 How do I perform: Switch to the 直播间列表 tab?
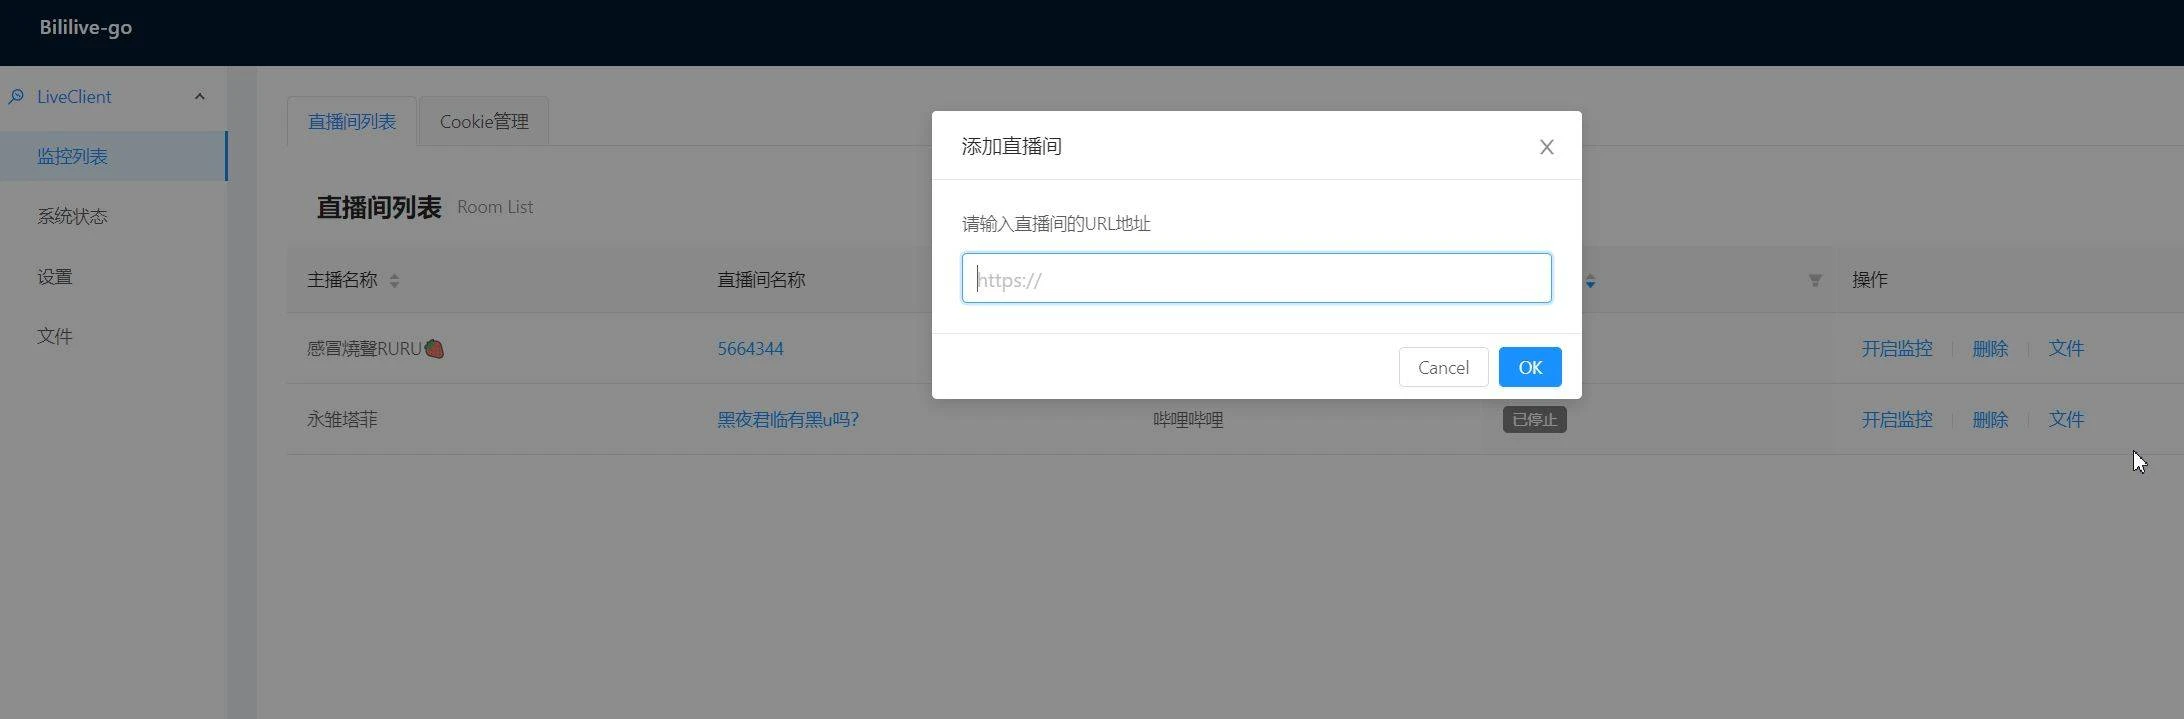pos(351,121)
